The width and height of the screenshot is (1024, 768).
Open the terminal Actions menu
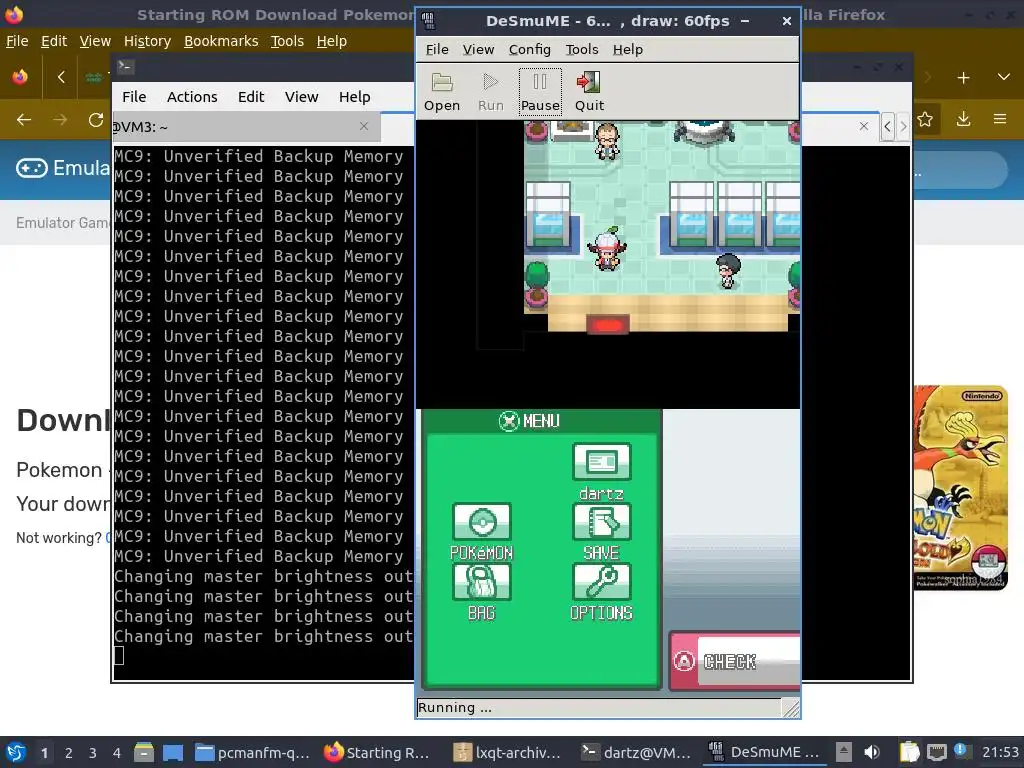(192, 97)
